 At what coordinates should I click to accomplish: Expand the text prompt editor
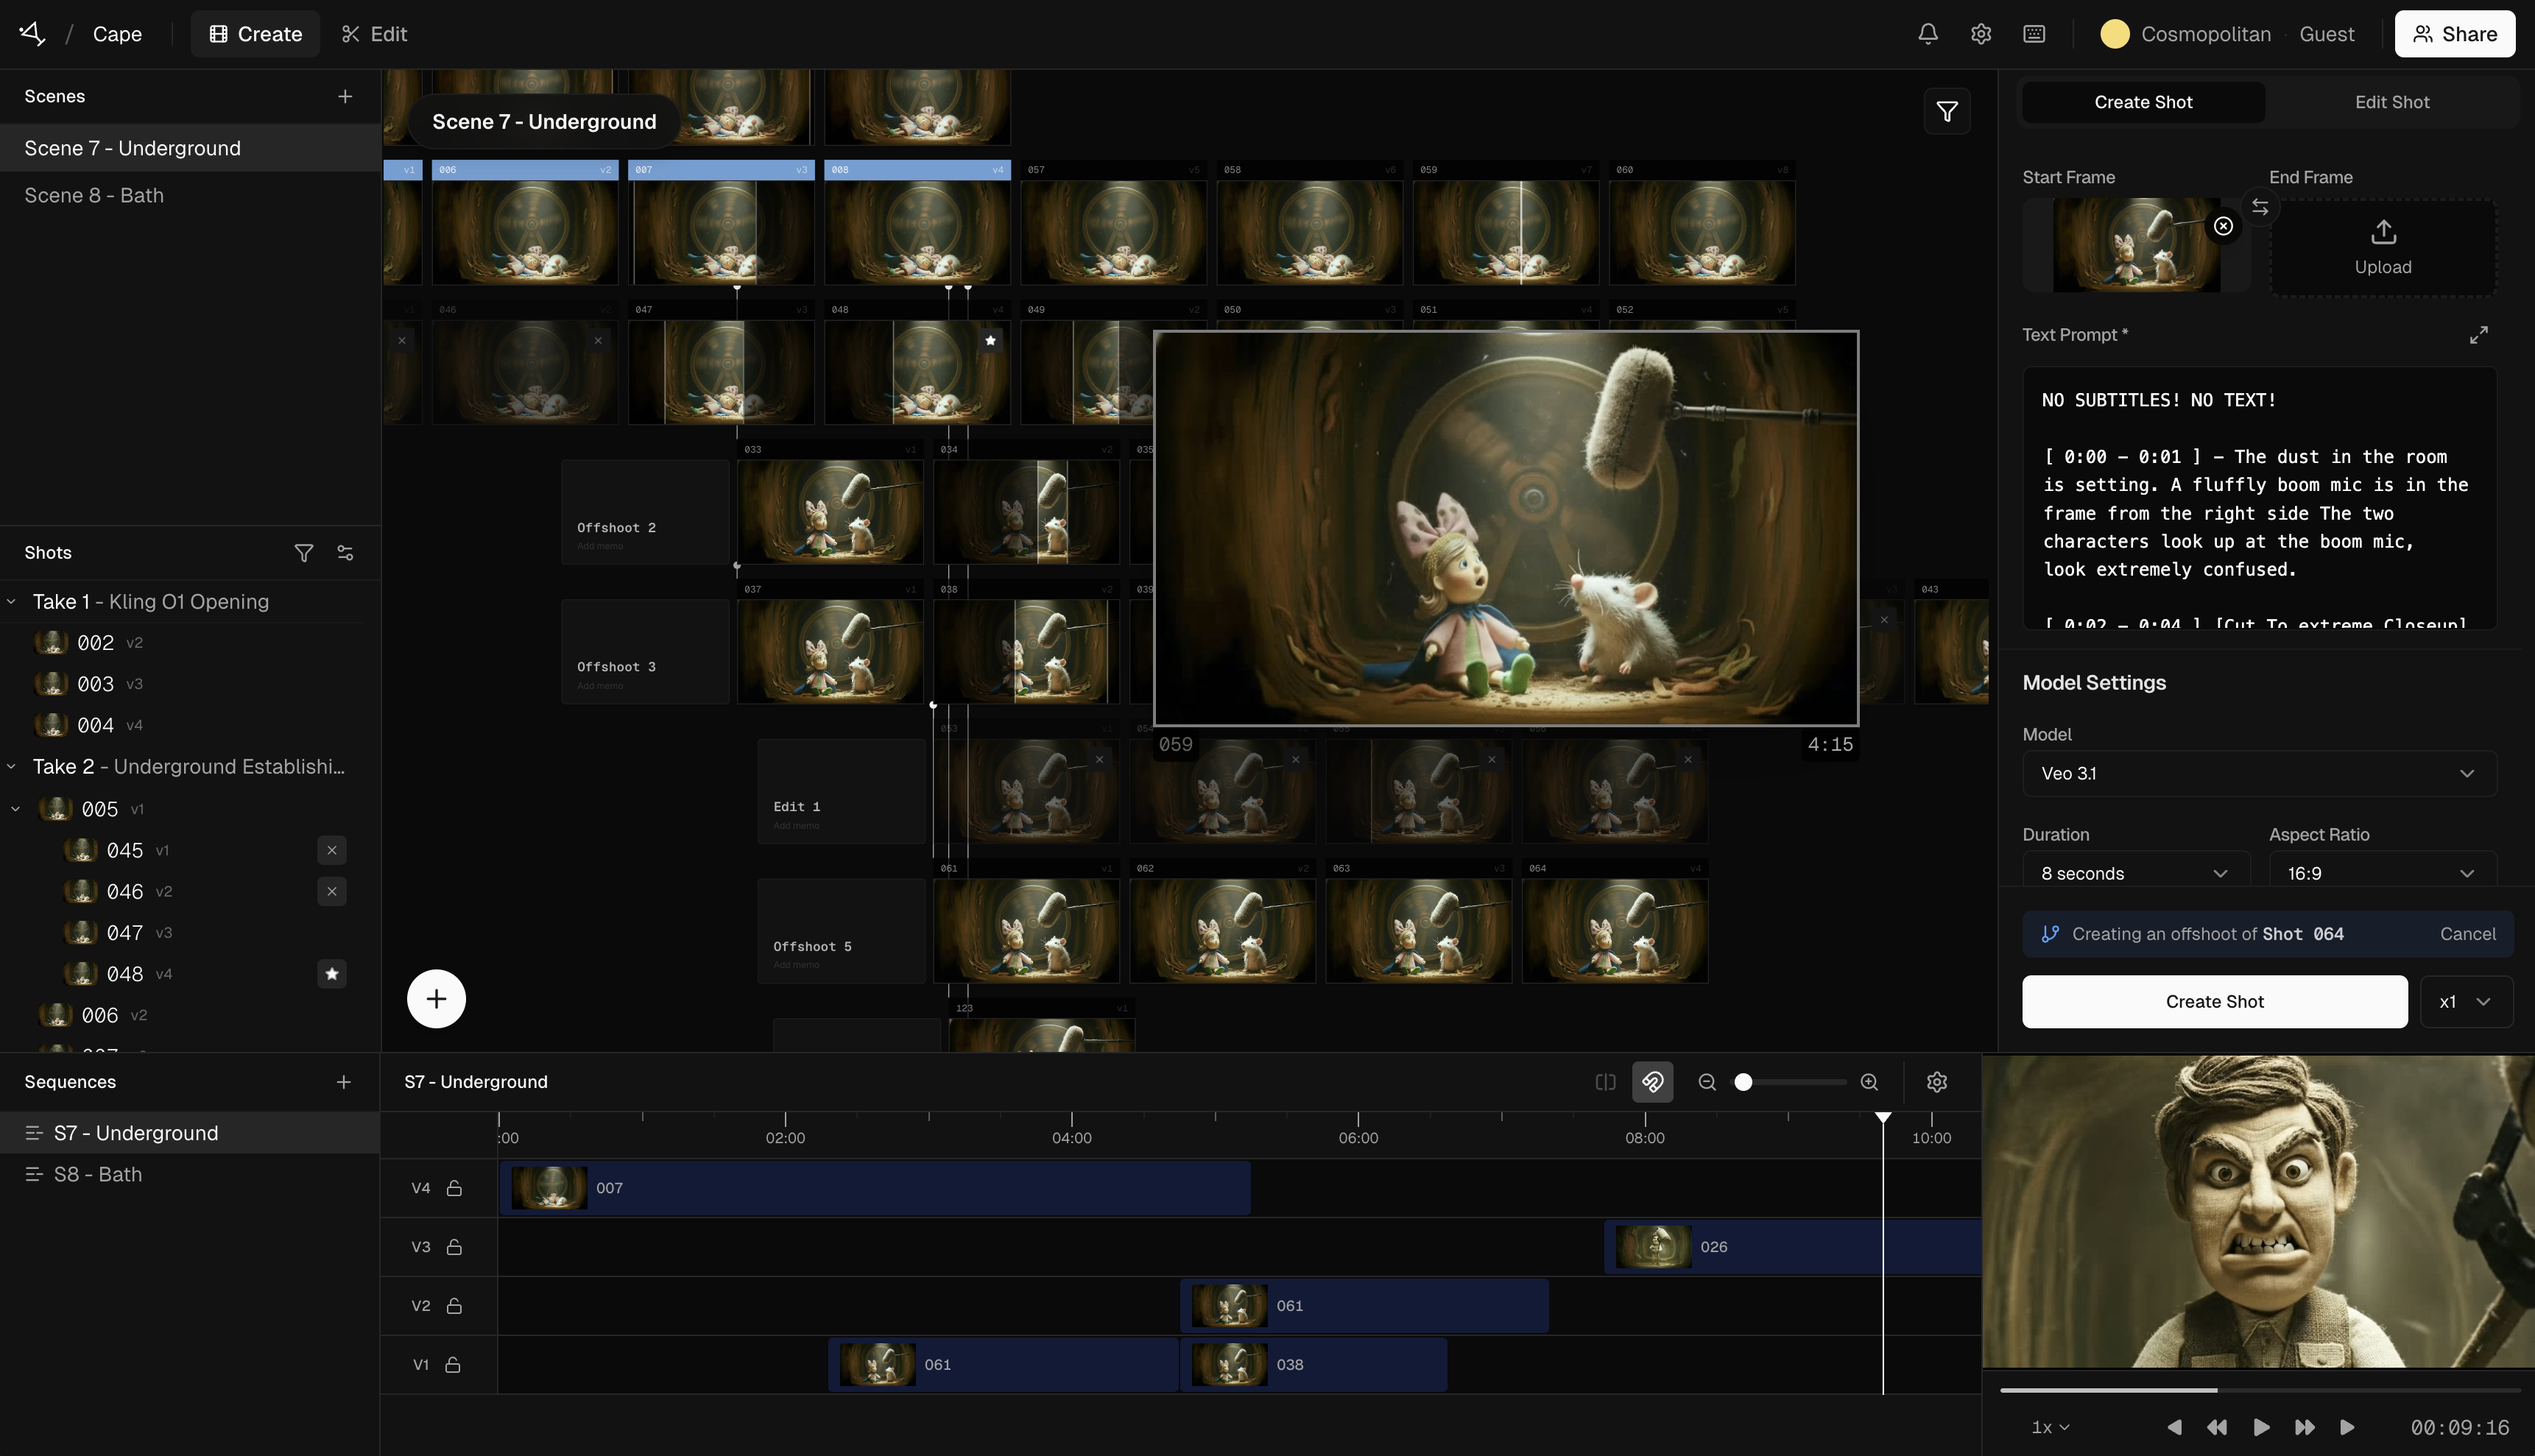(x=2478, y=335)
